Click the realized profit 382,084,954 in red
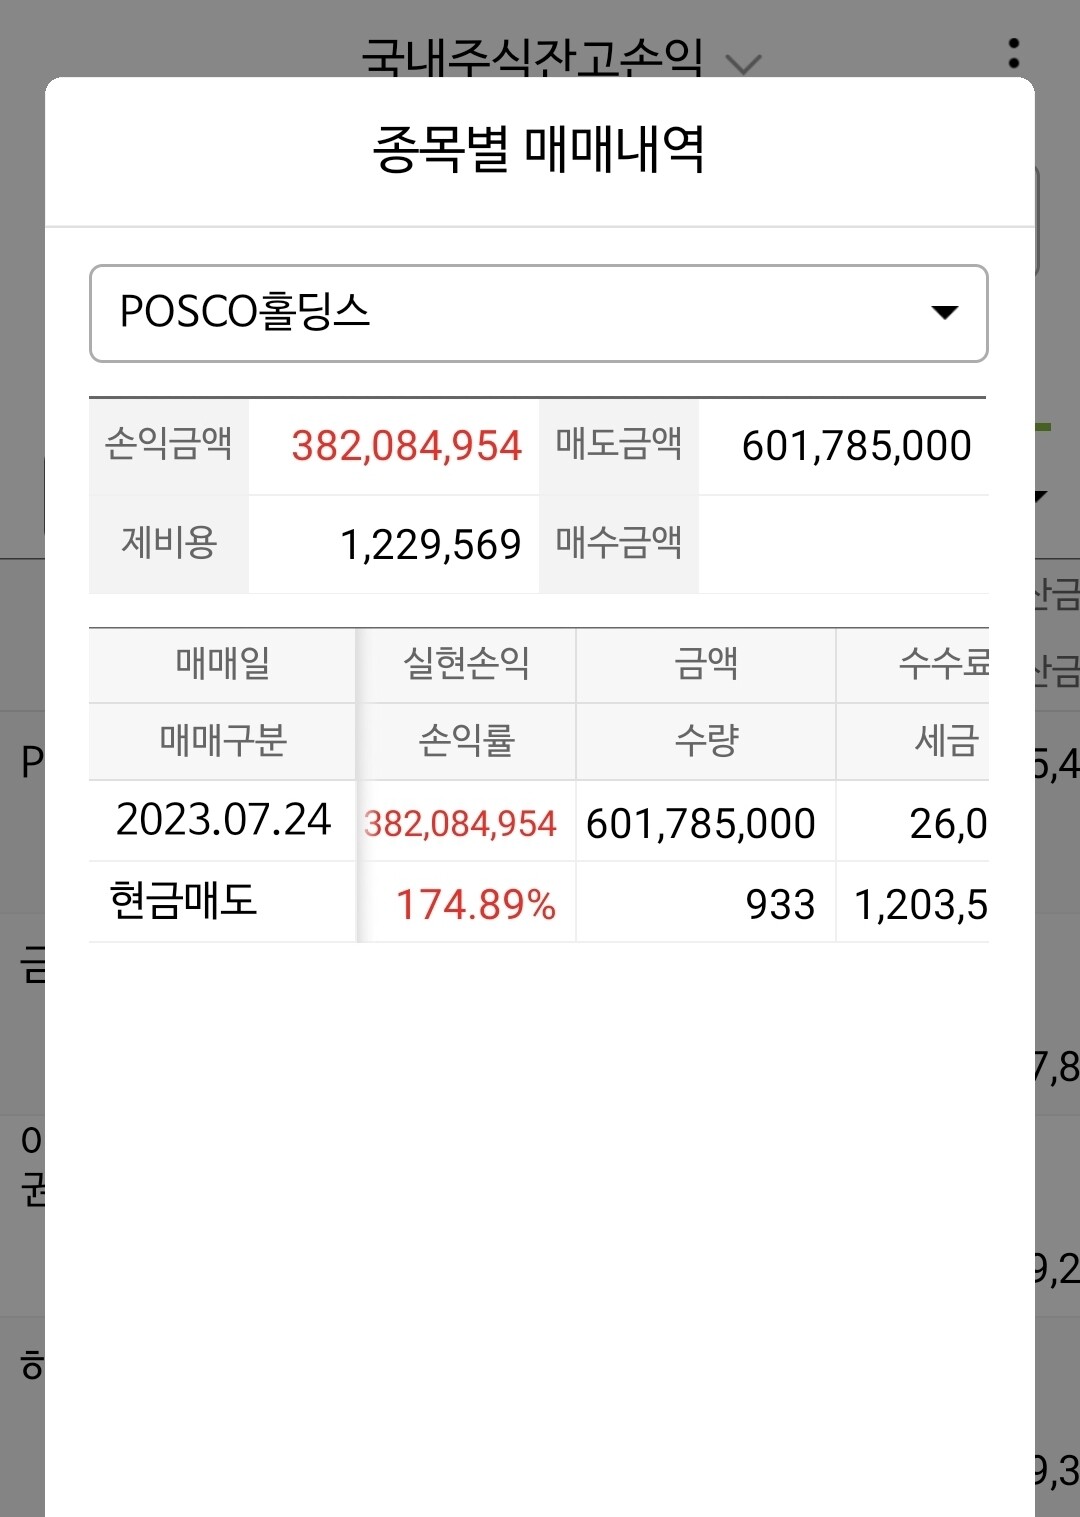Viewport: 1080px width, 1517px height. (461, 822)
